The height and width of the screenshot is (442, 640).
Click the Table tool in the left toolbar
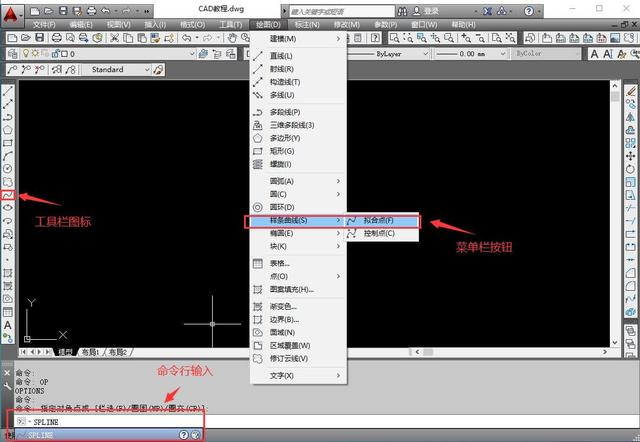click(8, 312)
